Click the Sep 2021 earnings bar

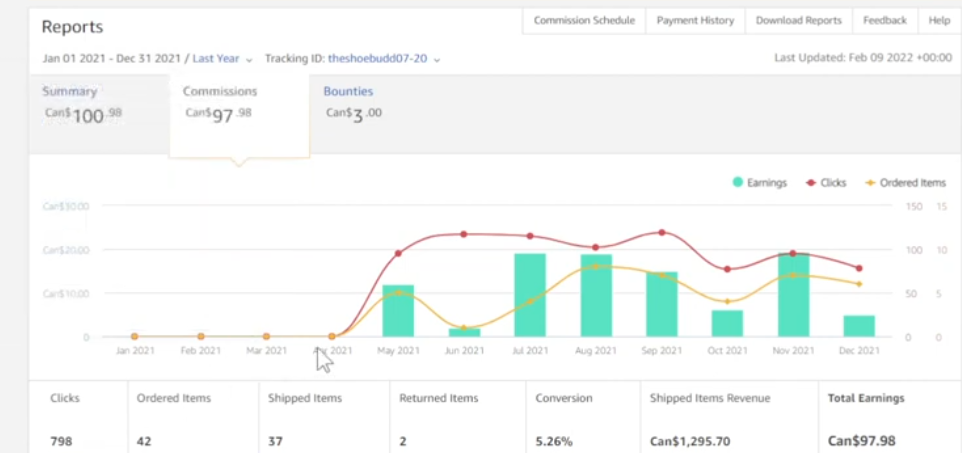click(662, 304)
